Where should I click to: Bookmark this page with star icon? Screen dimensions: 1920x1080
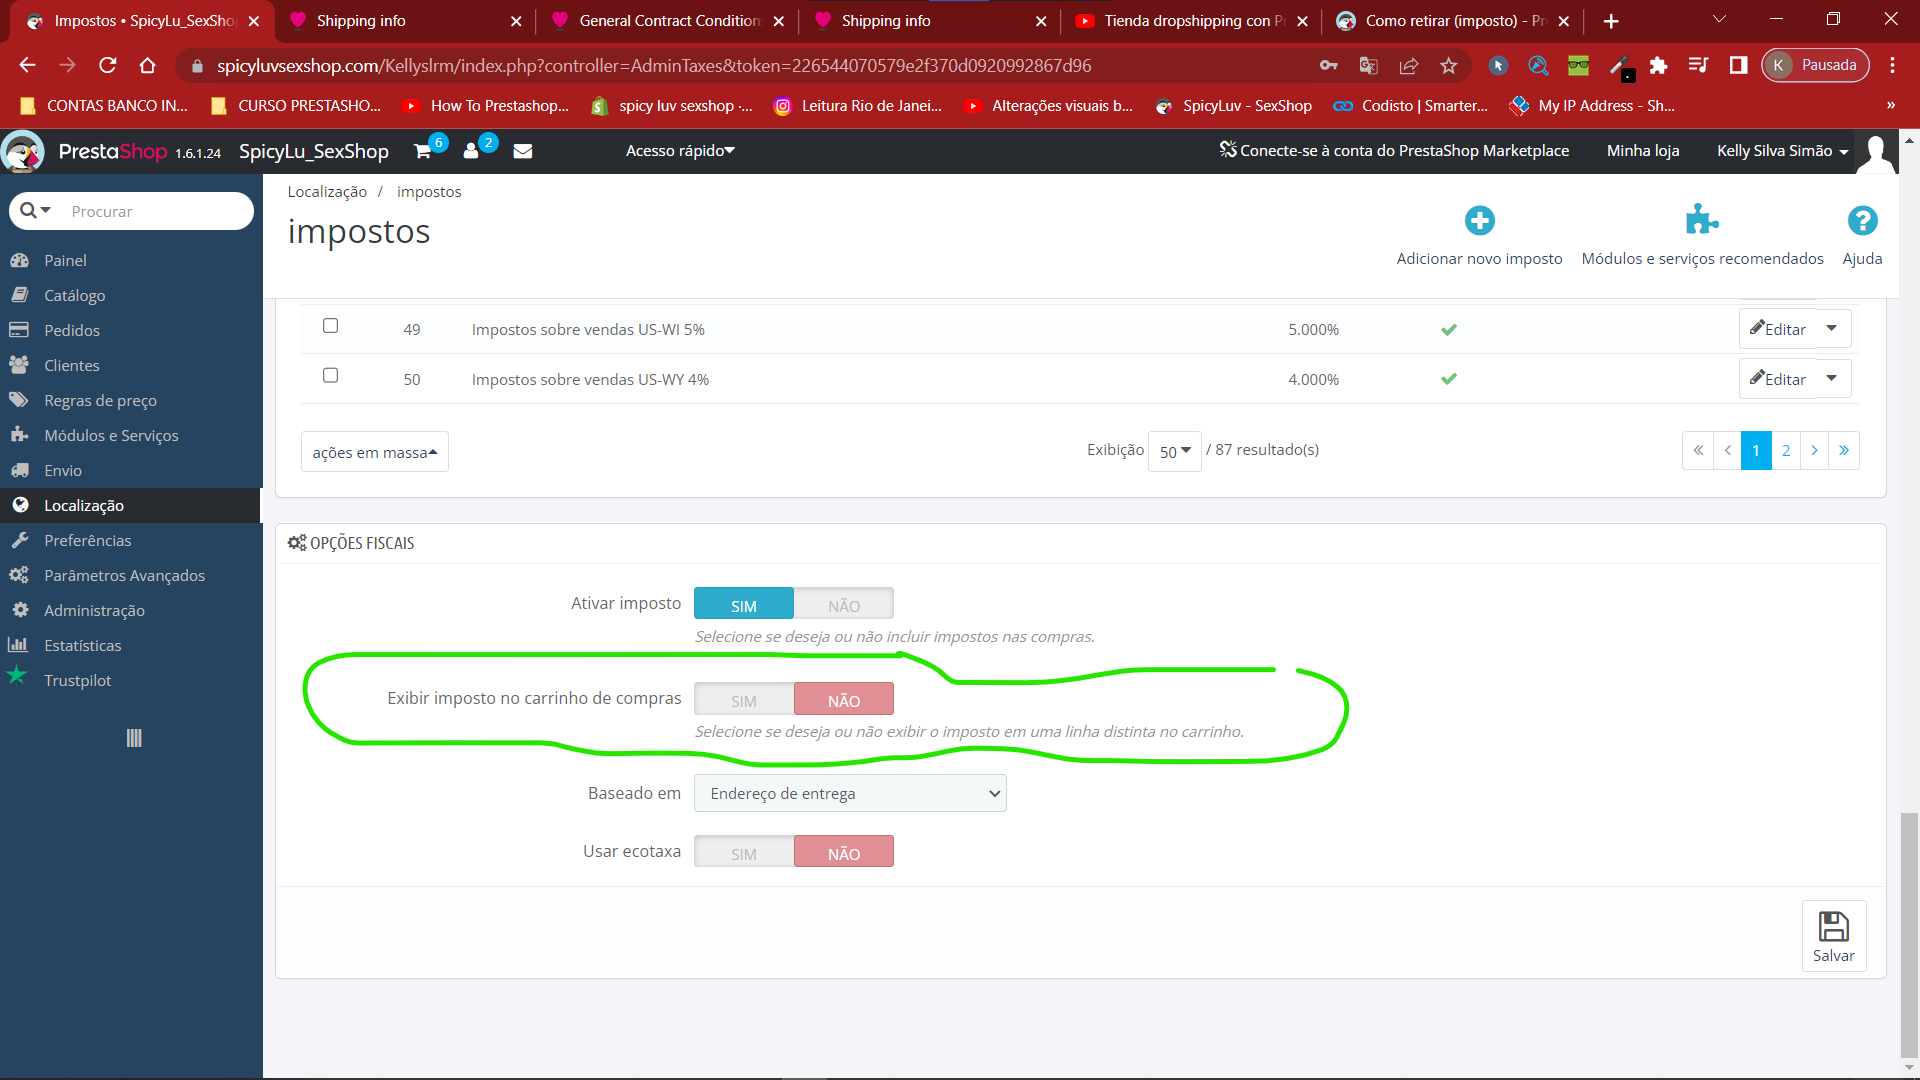tap(1448, 65)
